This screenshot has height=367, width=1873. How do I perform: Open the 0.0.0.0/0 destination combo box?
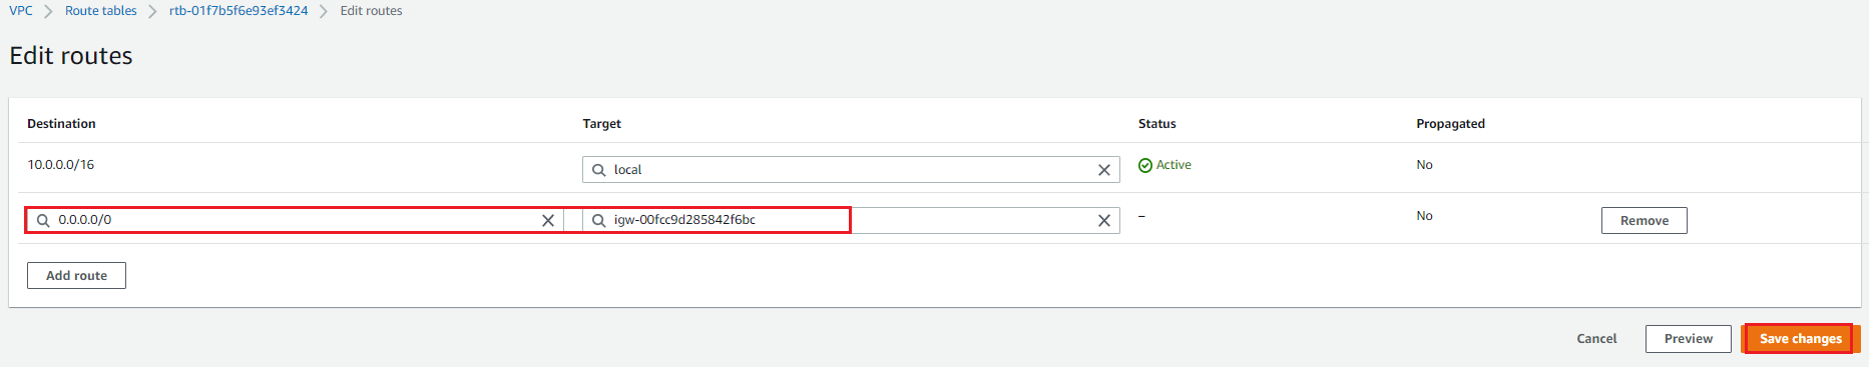295,220
